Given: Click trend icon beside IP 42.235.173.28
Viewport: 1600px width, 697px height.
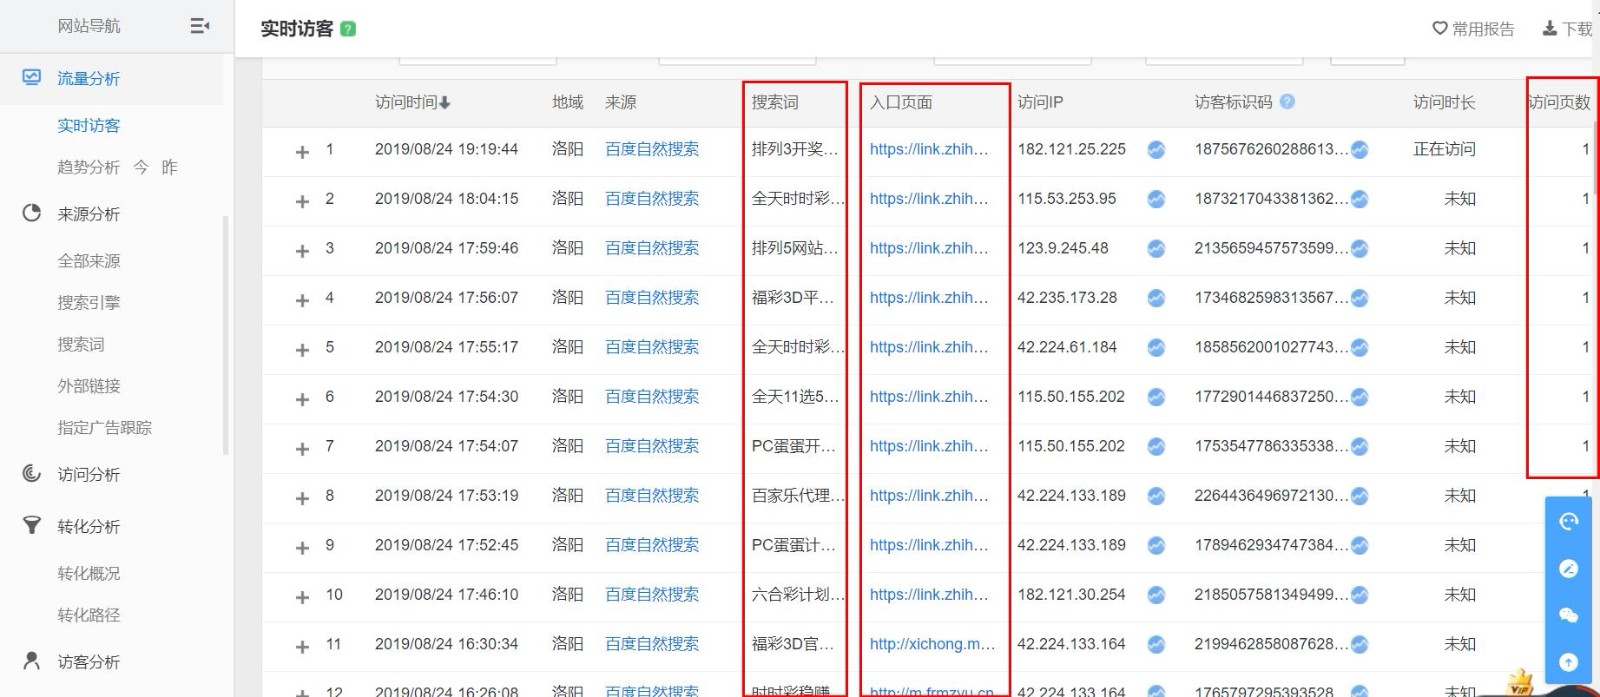Looking at the screenshot, I should [1156, 298].
